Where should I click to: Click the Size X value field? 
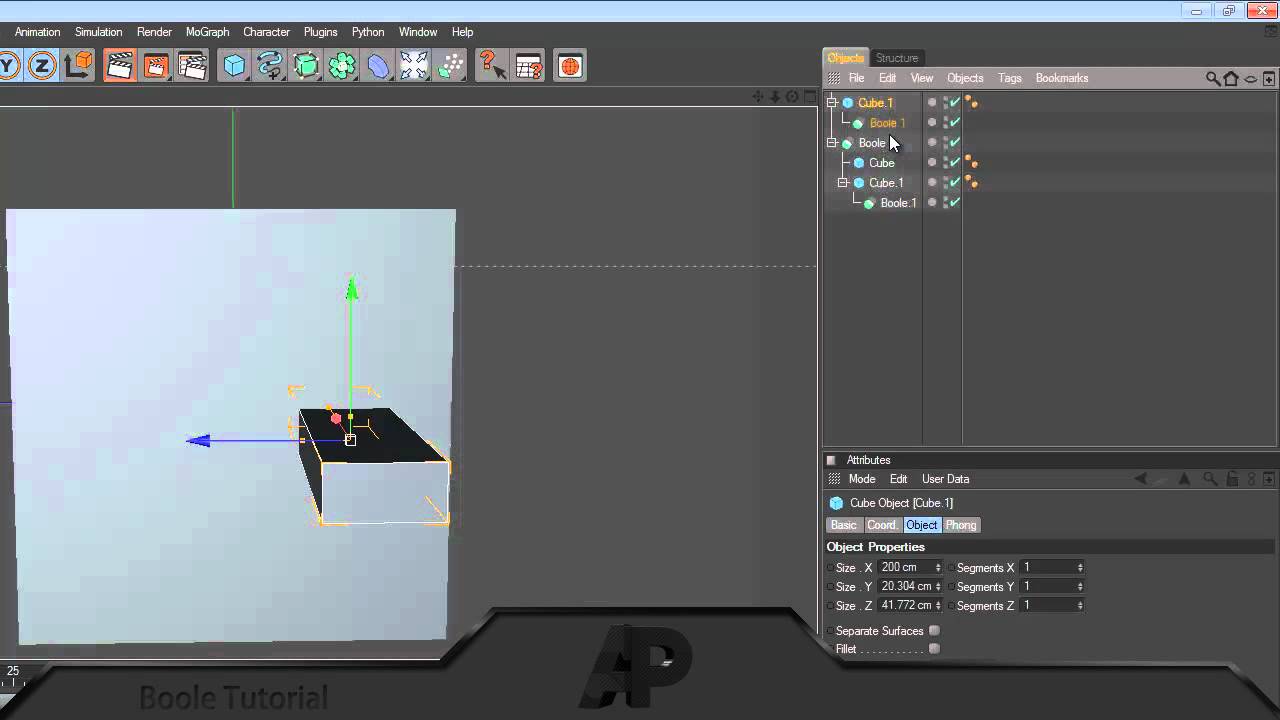coord(905,567)
